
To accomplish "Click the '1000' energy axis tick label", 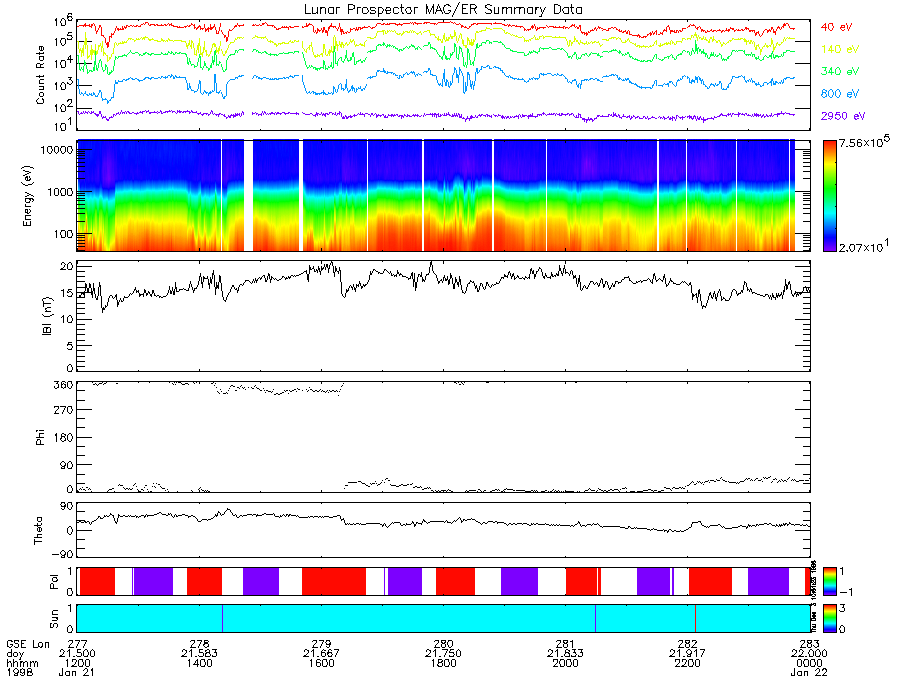I will tap(61, 192).
